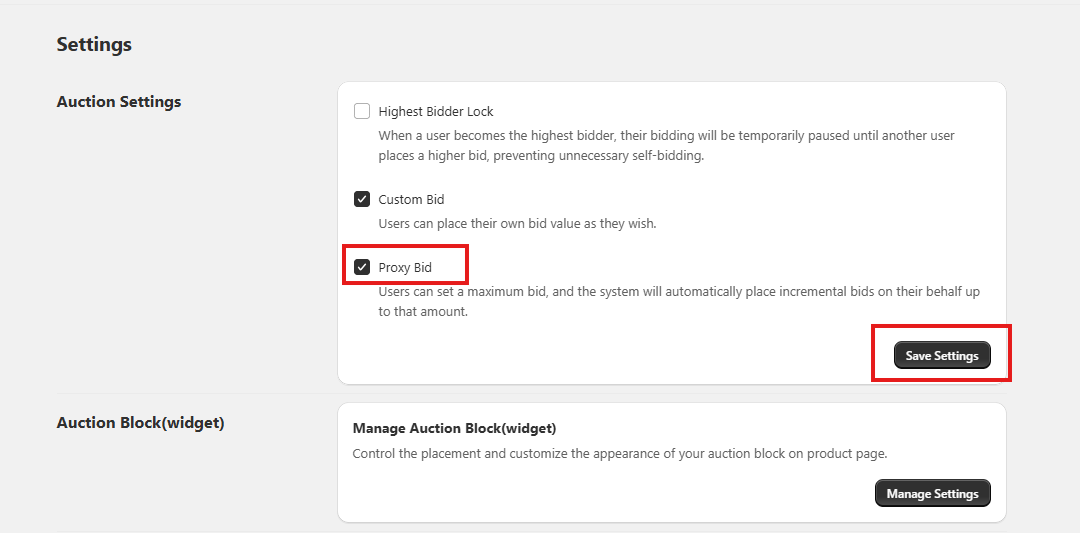1080x533 pixels.
Task: Uncheck the Custom Bid checkbox
Action: pos(362,199)
